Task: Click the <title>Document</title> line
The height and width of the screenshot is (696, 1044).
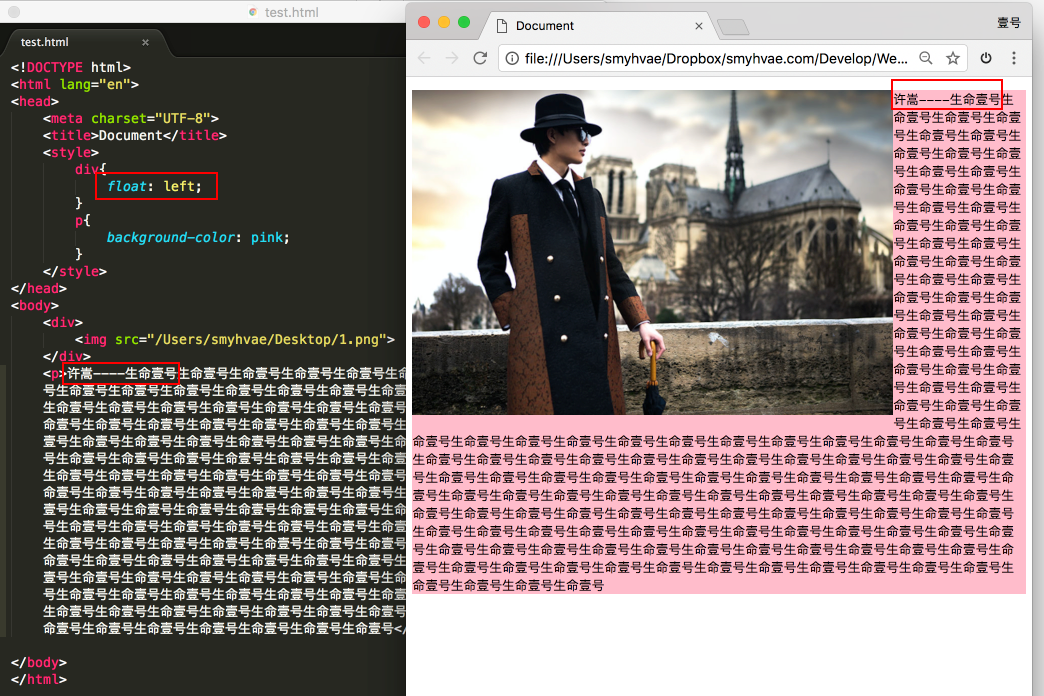Action: click(x=134, y=136)
